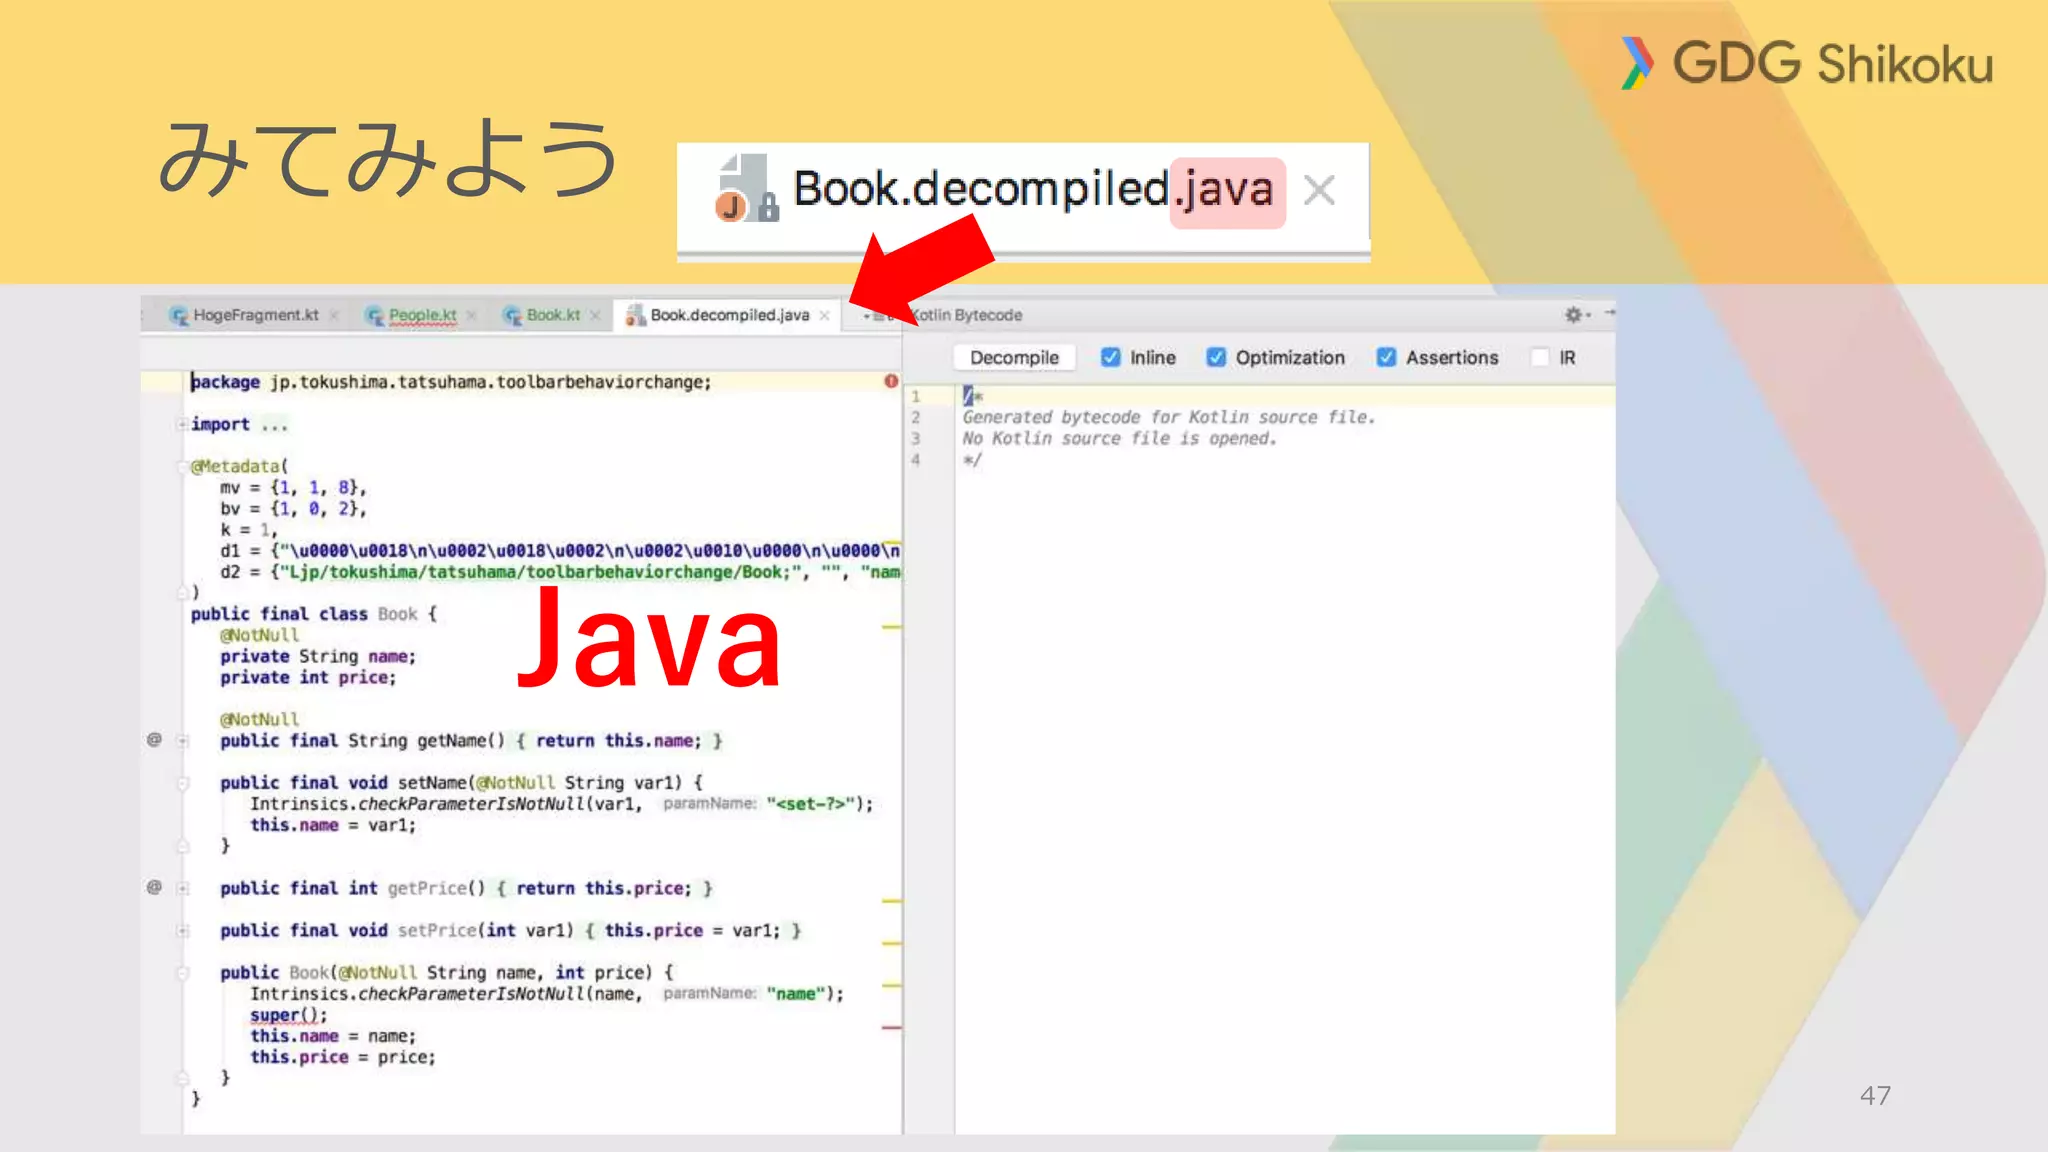
Task: Hide the Kotlin Bytecode tool window
Action: [1609, 313]
